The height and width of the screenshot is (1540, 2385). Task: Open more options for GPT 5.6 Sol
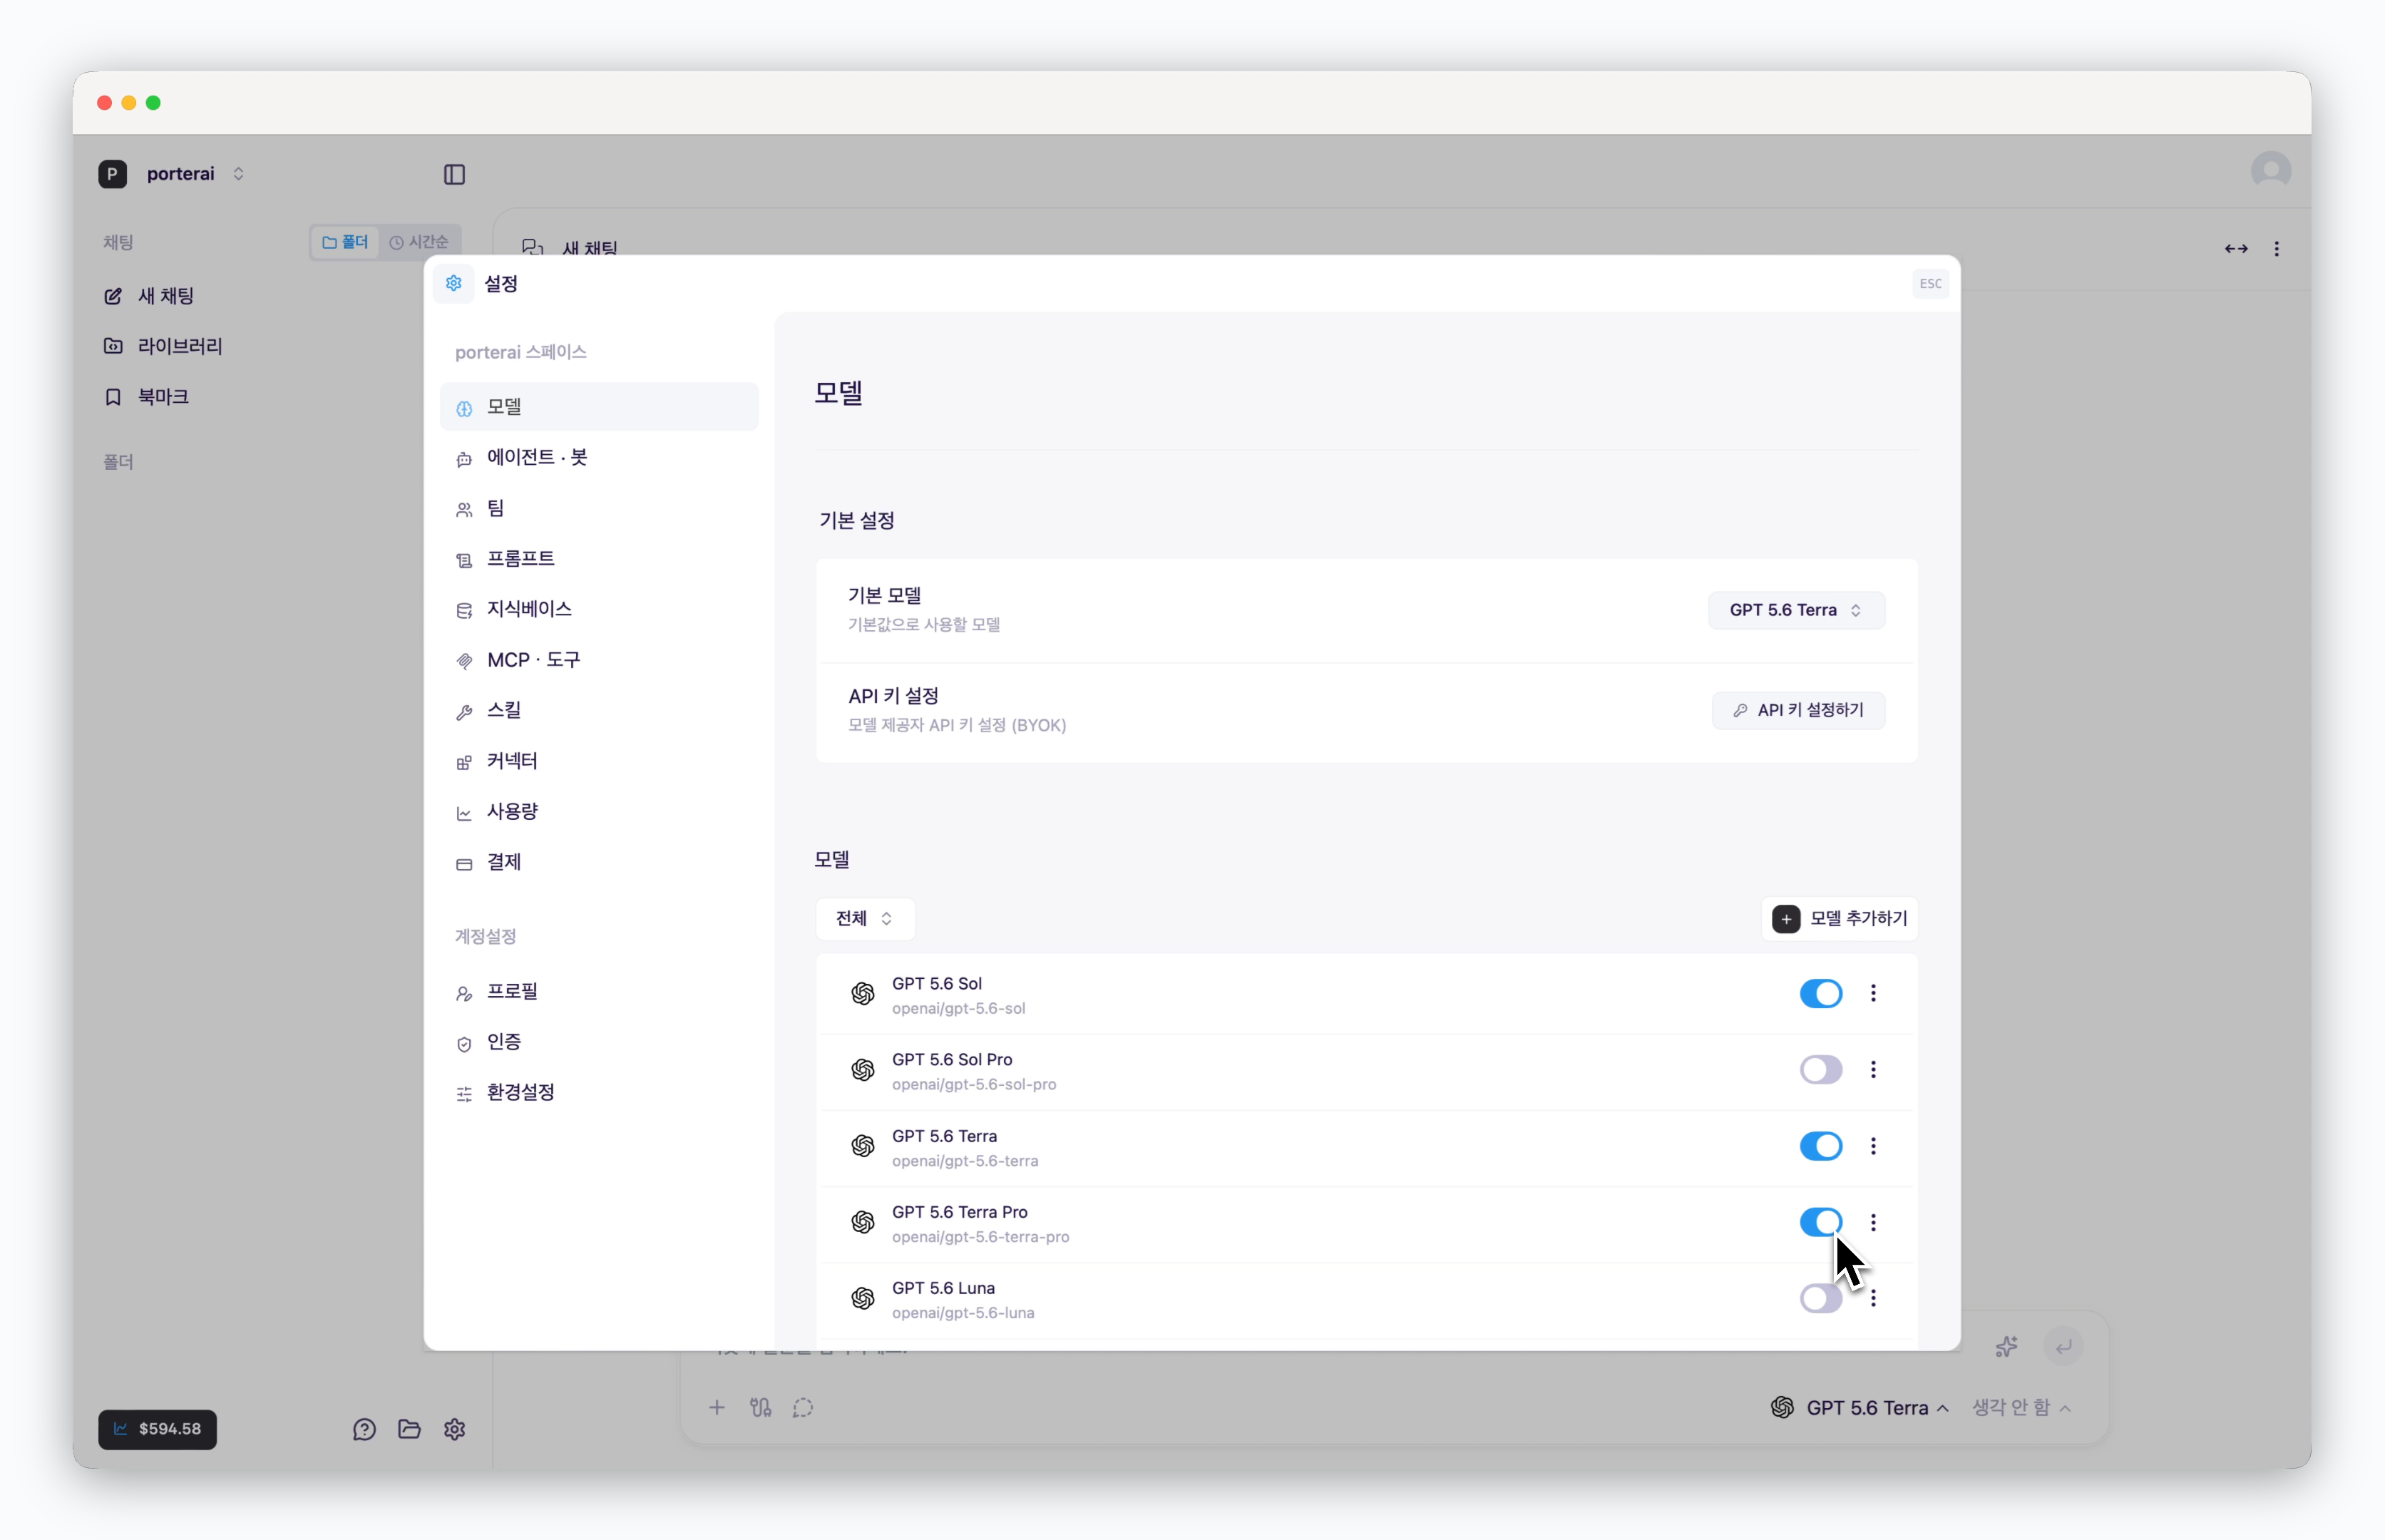pyautogui.click(x=1873, y=993)
